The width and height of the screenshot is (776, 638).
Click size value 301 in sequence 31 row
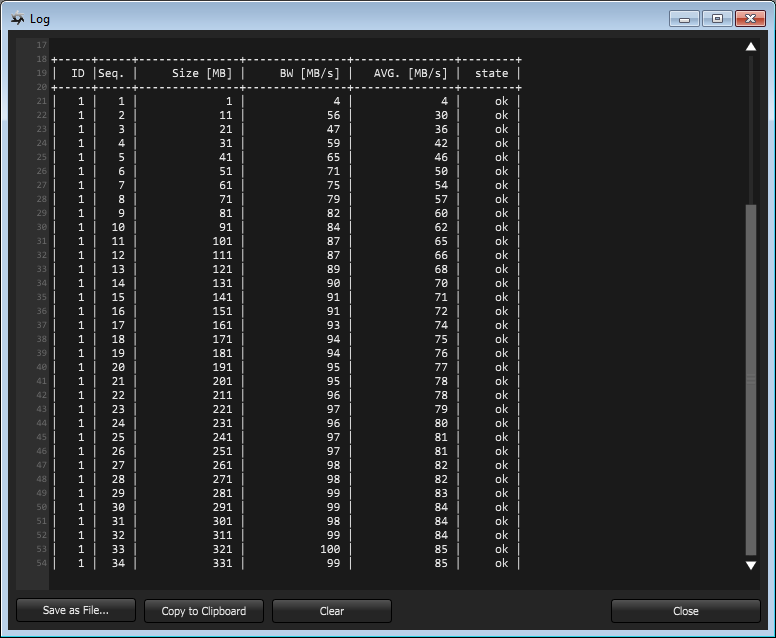coord(222,521)
